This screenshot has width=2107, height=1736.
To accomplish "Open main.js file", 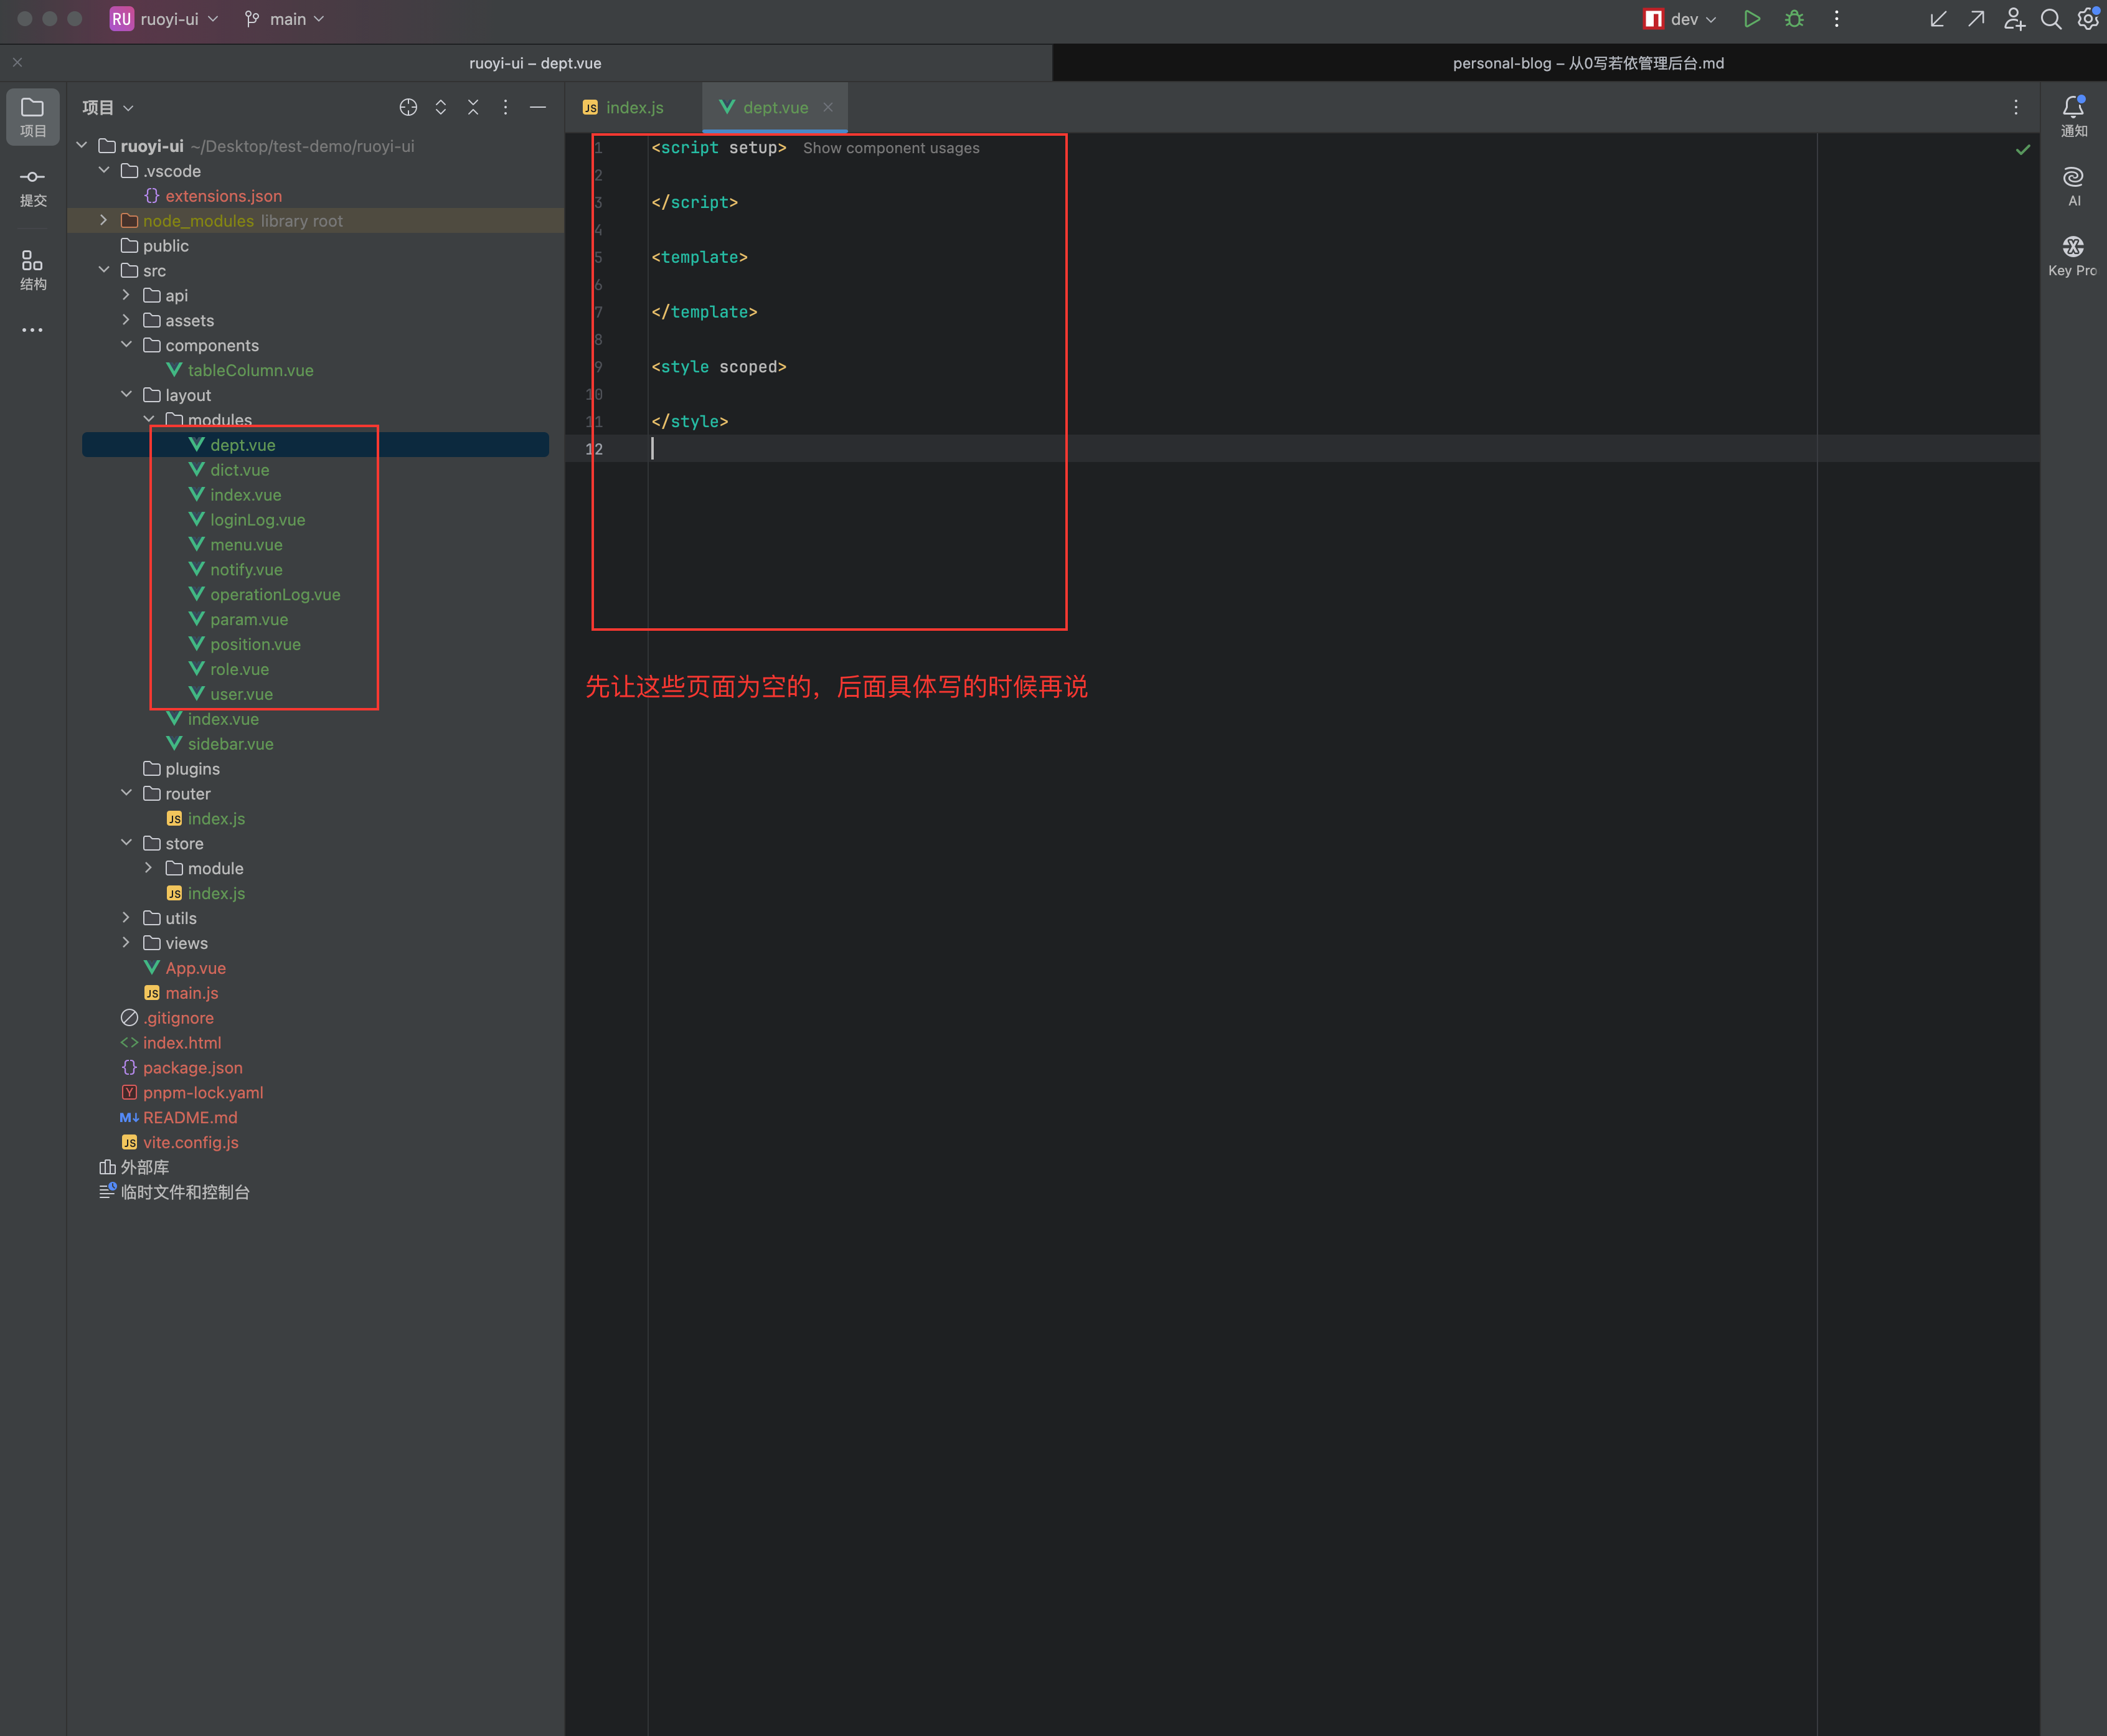I will (x=191, y=993).
